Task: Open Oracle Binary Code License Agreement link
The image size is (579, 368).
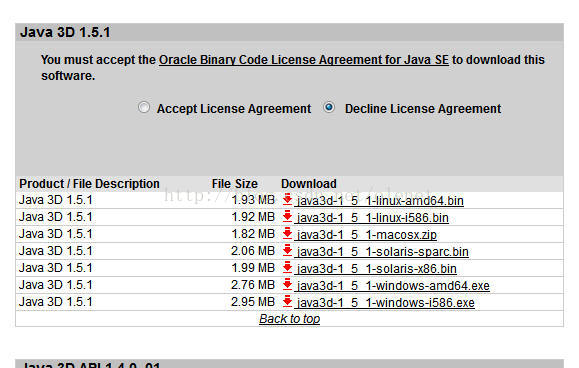Action: pyautogui.click(x=304, y=60)
